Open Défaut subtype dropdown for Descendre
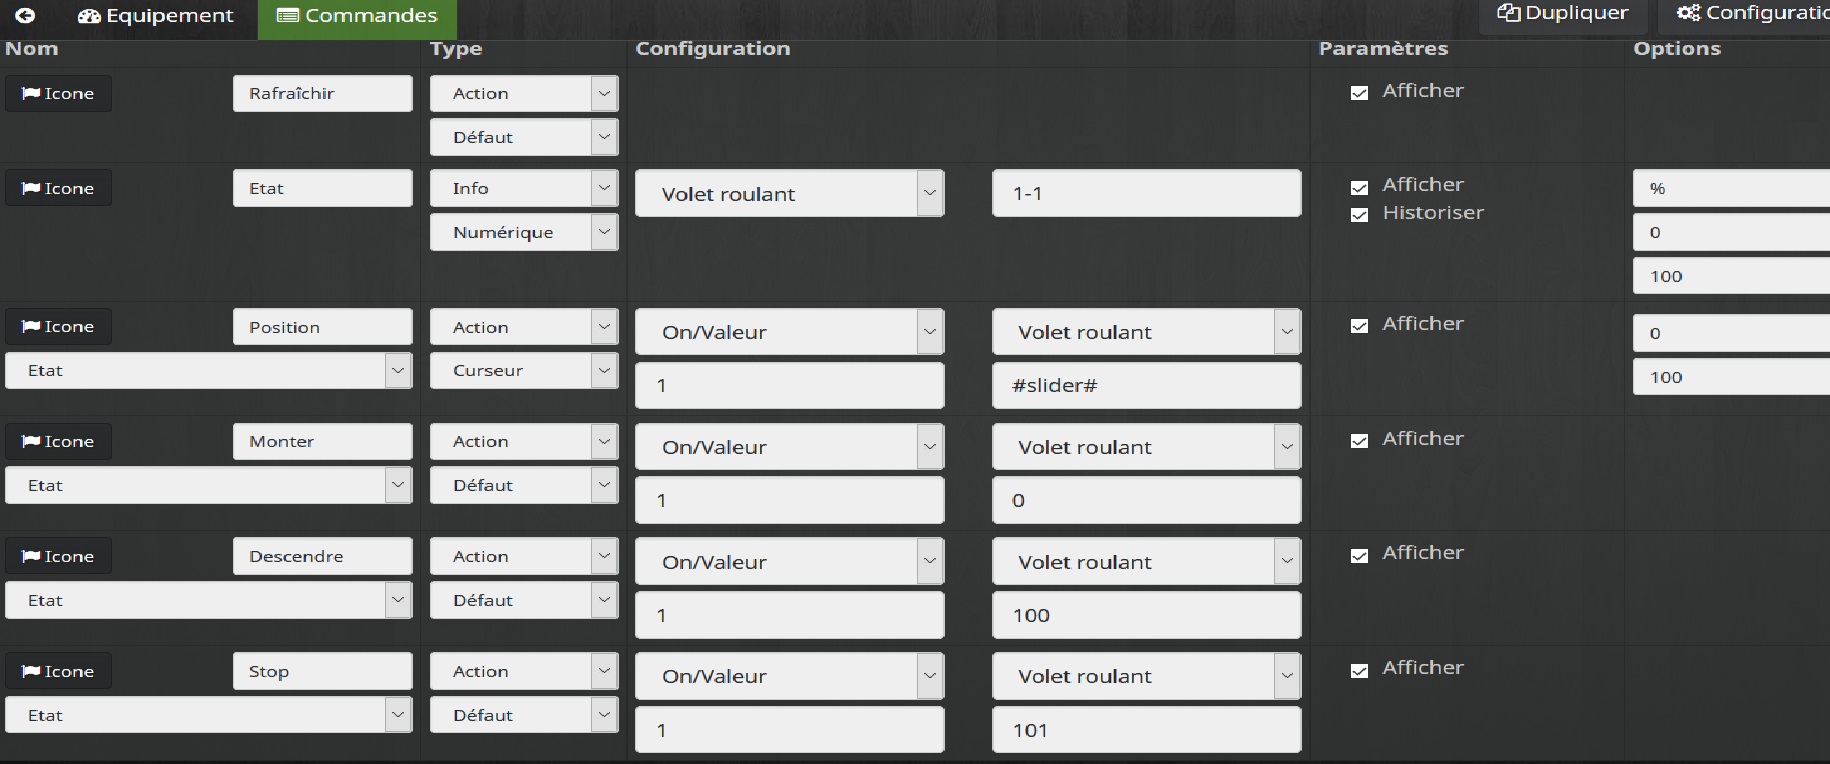This screenshot has width=1830, height=764. click(x=524, y=600)
